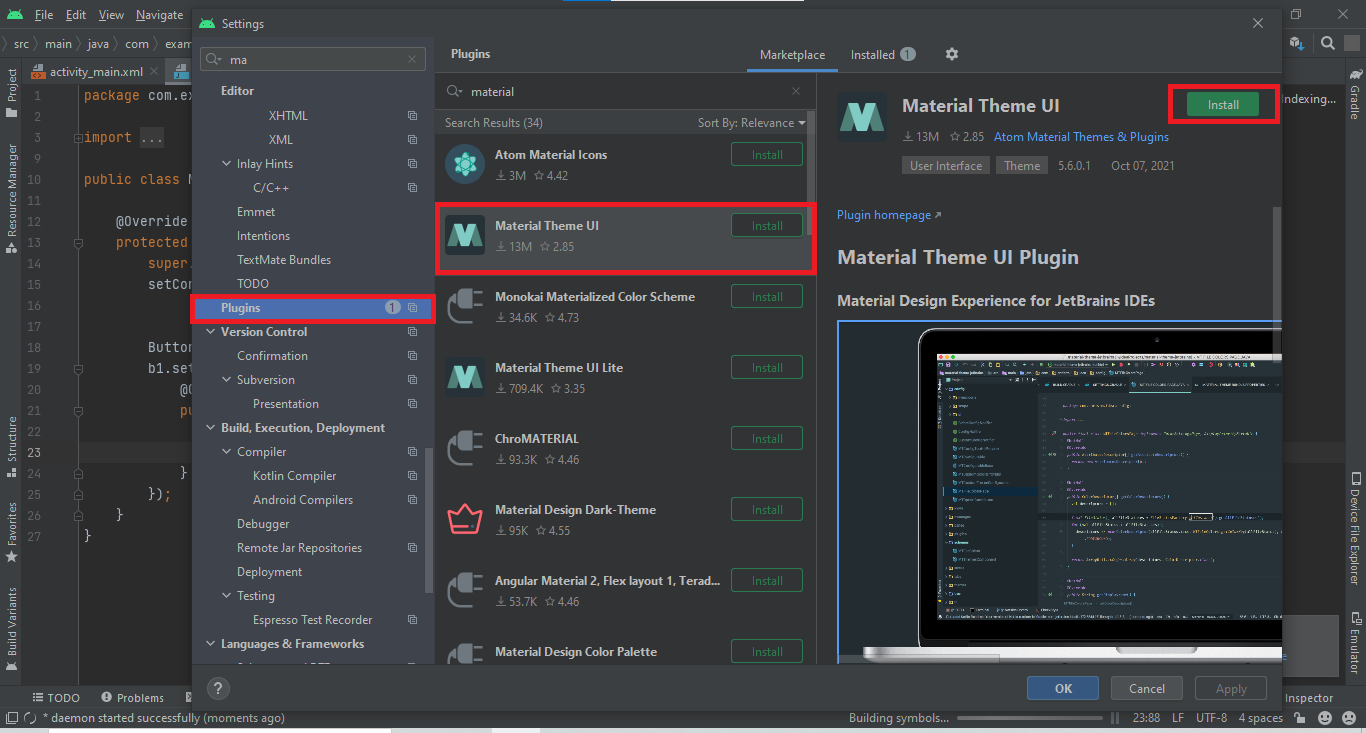Collapse the Compiler tree node
Viewport: 1366px width, 733px height.
click(x=226, y=452)
